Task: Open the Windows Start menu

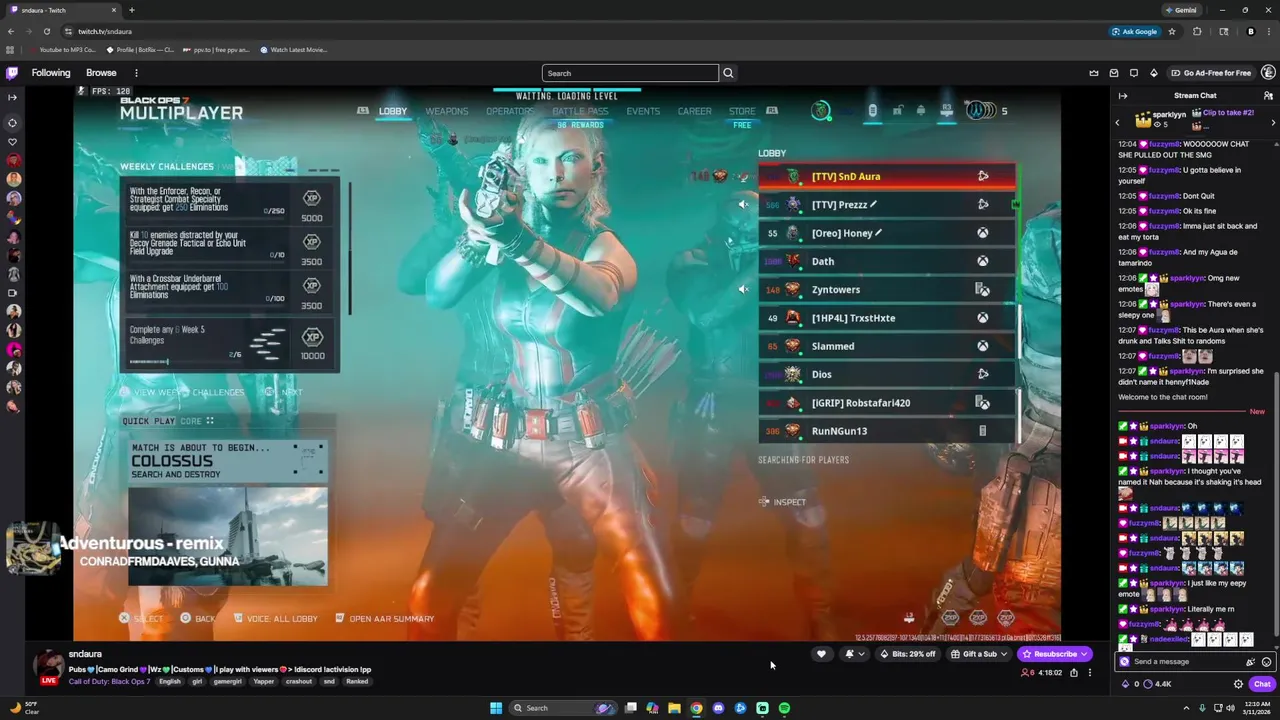Action: tap(496, 708)
